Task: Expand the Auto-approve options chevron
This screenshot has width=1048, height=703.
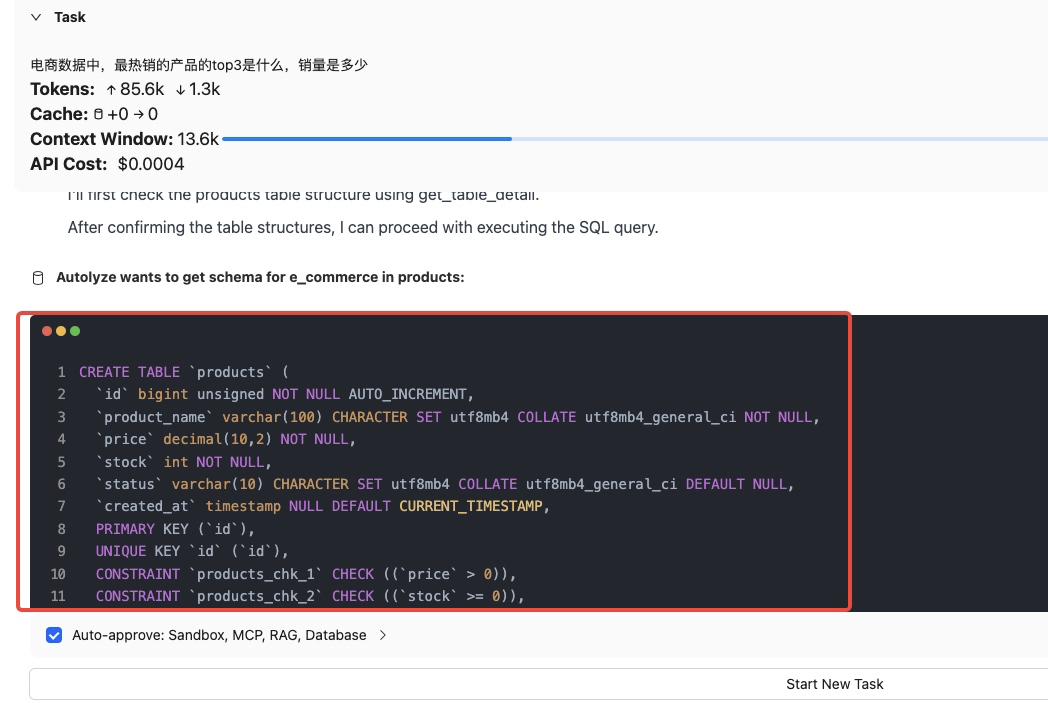Action: coord(383,636)
